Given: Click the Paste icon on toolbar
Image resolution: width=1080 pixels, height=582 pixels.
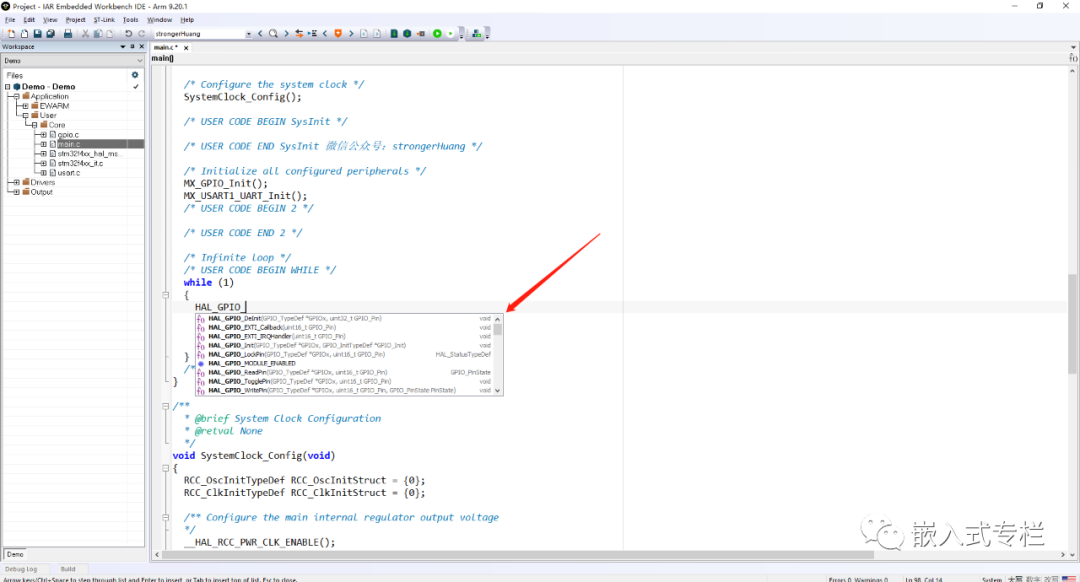Looking at the screenshot, I should coord(110,33).
